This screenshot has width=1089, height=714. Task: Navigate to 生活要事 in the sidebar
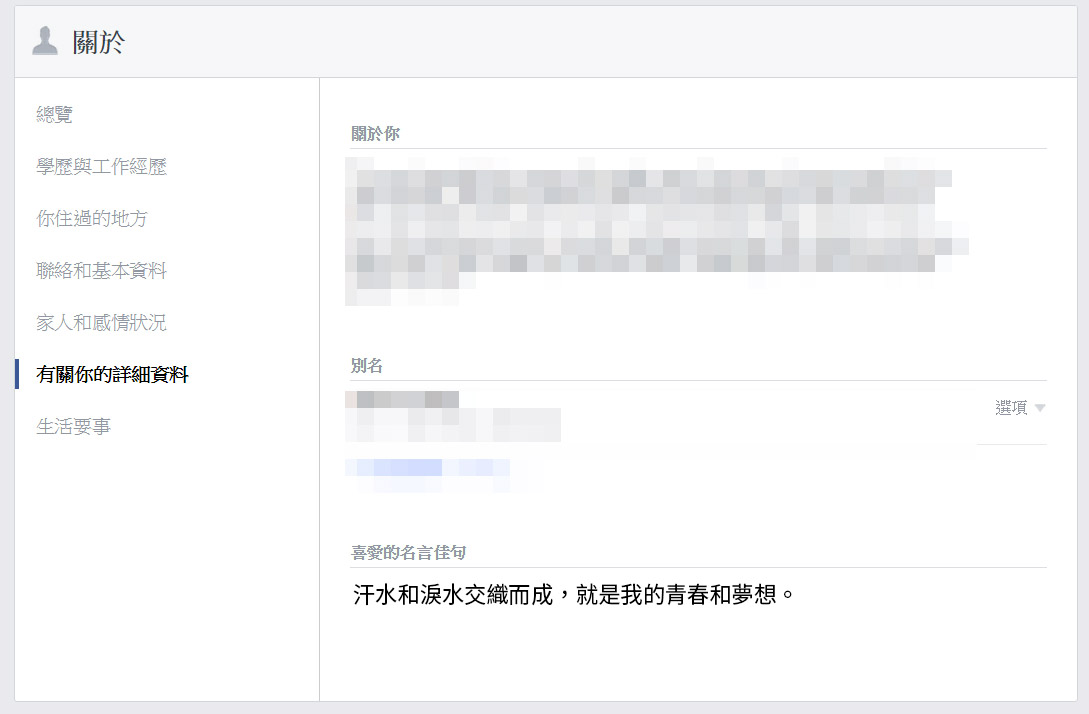click(73, 427)
